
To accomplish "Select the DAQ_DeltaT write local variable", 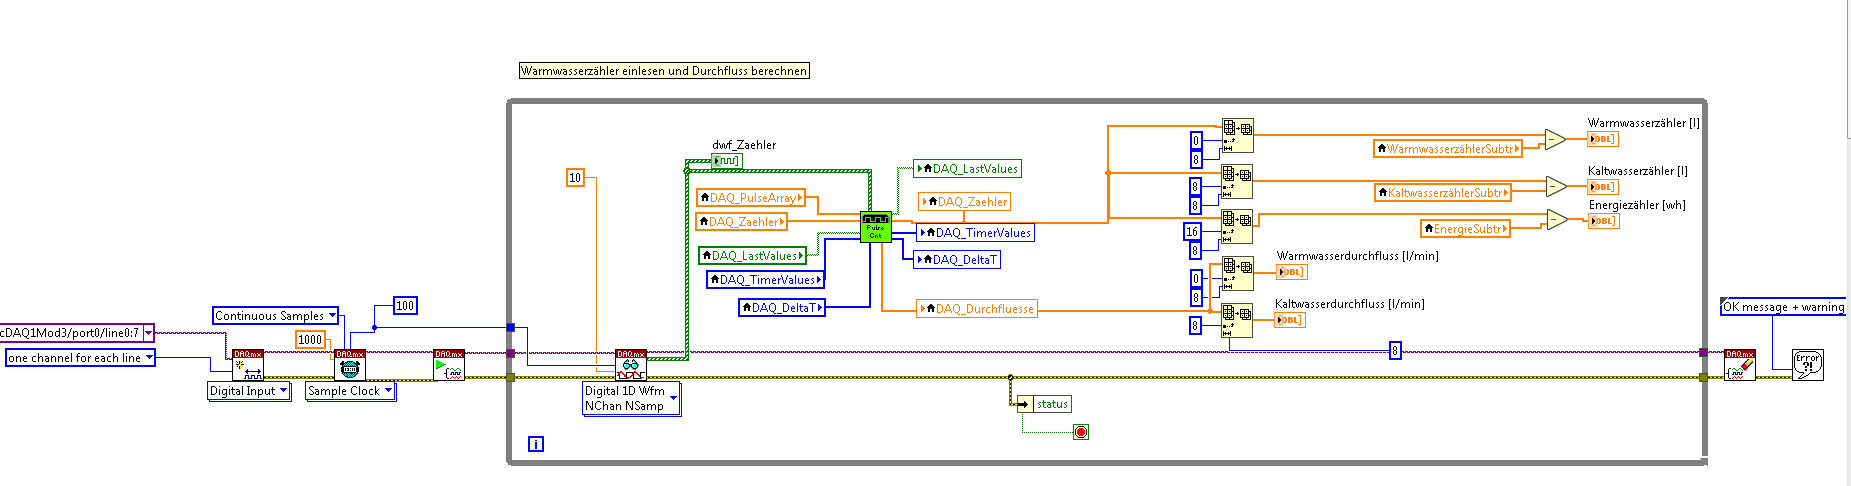I will point(957,260).
